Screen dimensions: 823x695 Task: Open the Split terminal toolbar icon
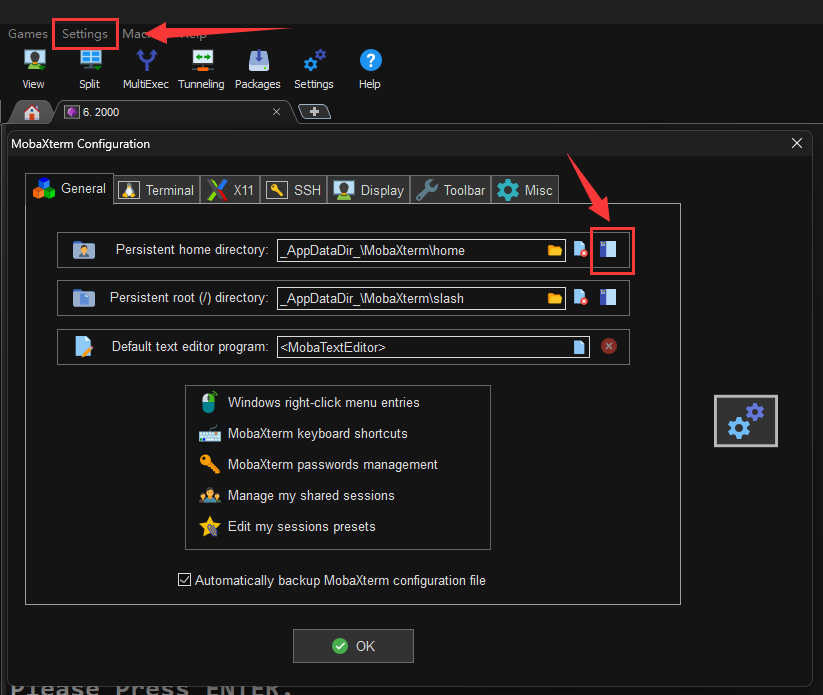90,68
